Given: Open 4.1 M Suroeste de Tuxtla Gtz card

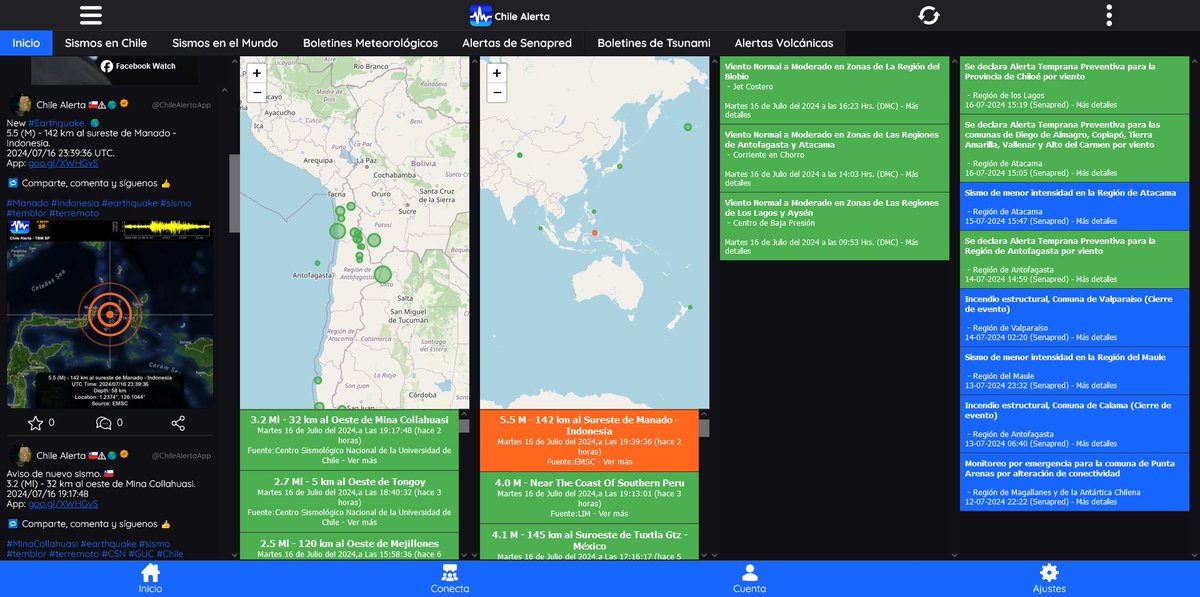Looking at the screenshot, I should 589,542.
